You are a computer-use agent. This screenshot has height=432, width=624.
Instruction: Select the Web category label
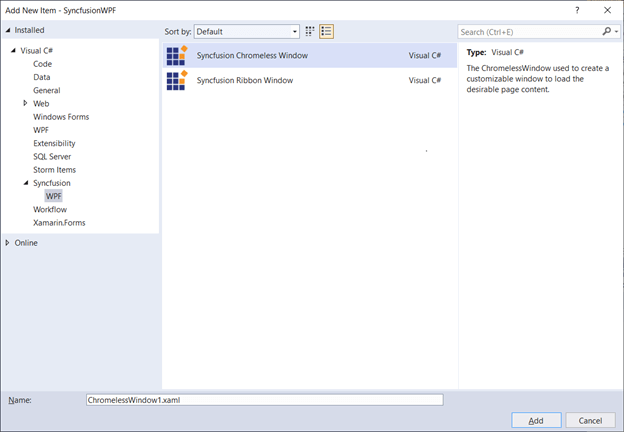click(x=41, y=103)
